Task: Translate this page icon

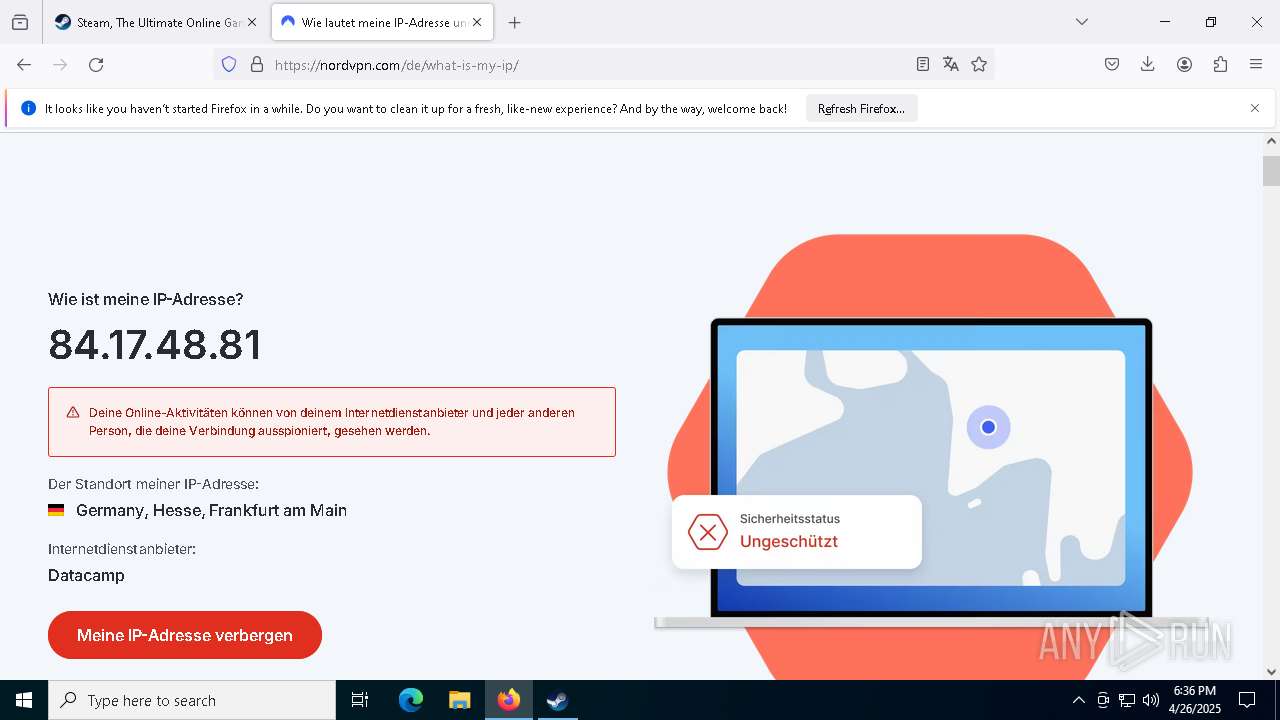Action: pos(951,64)
